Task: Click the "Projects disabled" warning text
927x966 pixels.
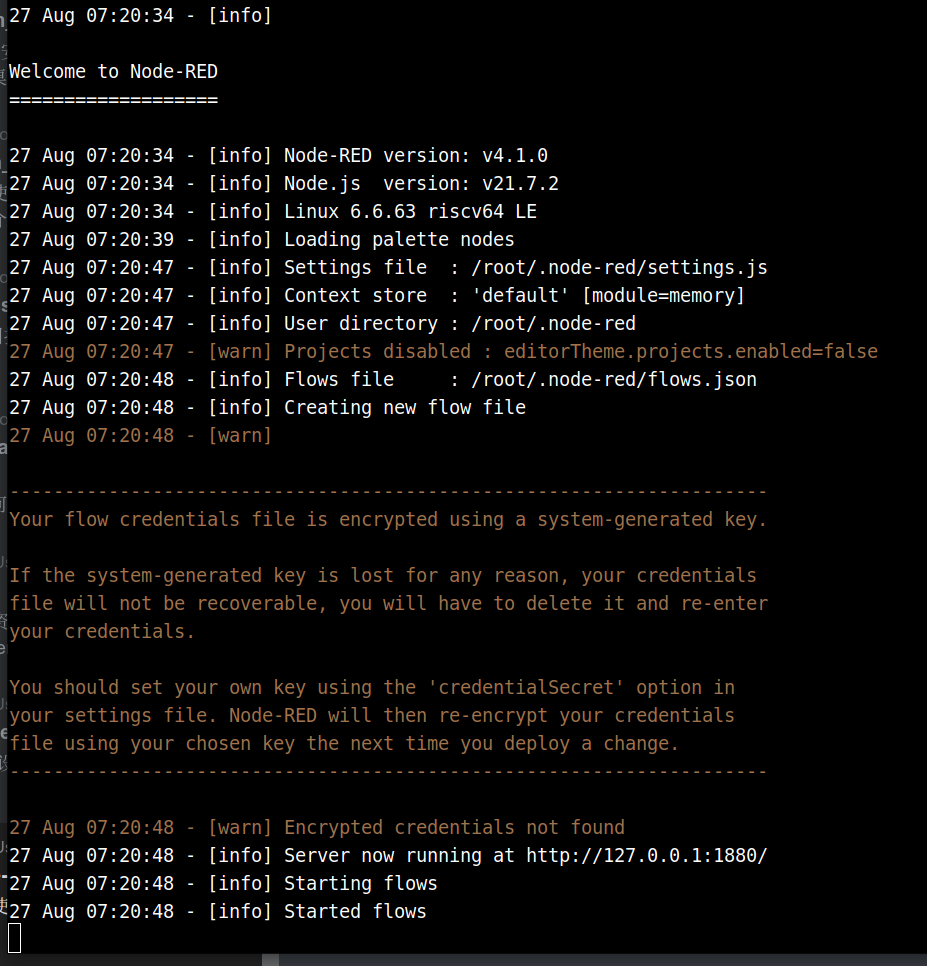Action: tap(377, 352)
